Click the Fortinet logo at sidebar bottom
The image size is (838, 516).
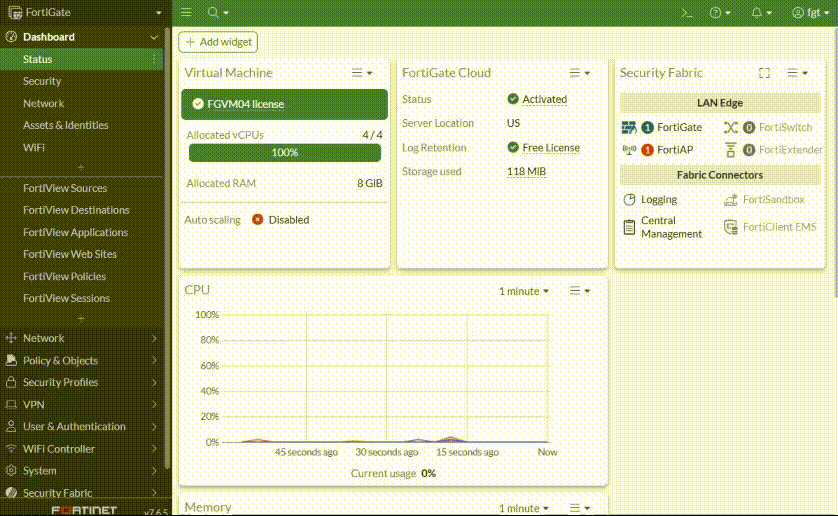84,511
